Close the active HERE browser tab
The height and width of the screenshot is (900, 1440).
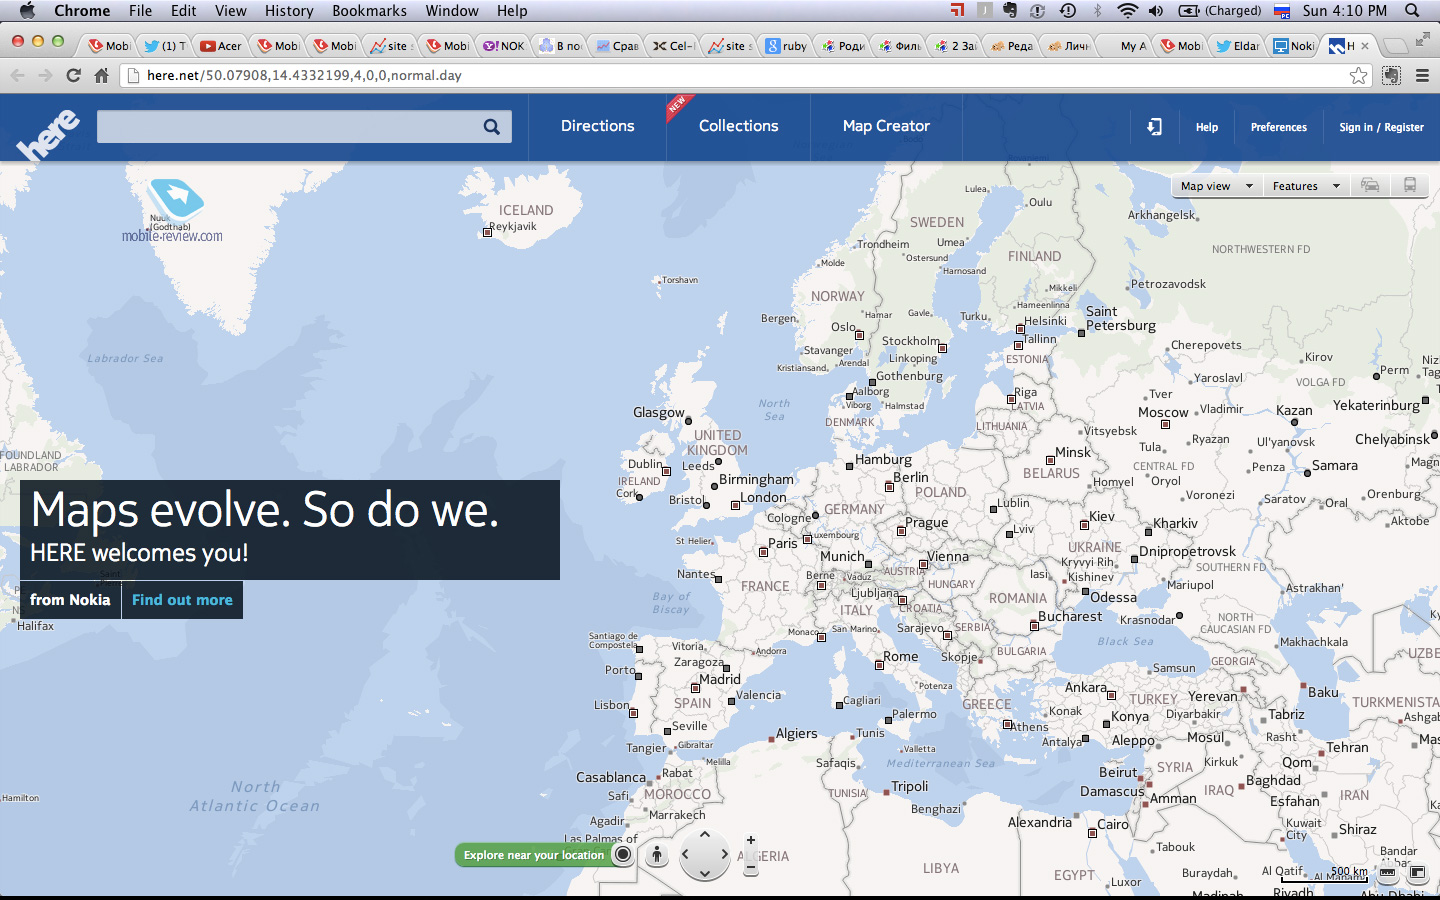pos(1365,46)
